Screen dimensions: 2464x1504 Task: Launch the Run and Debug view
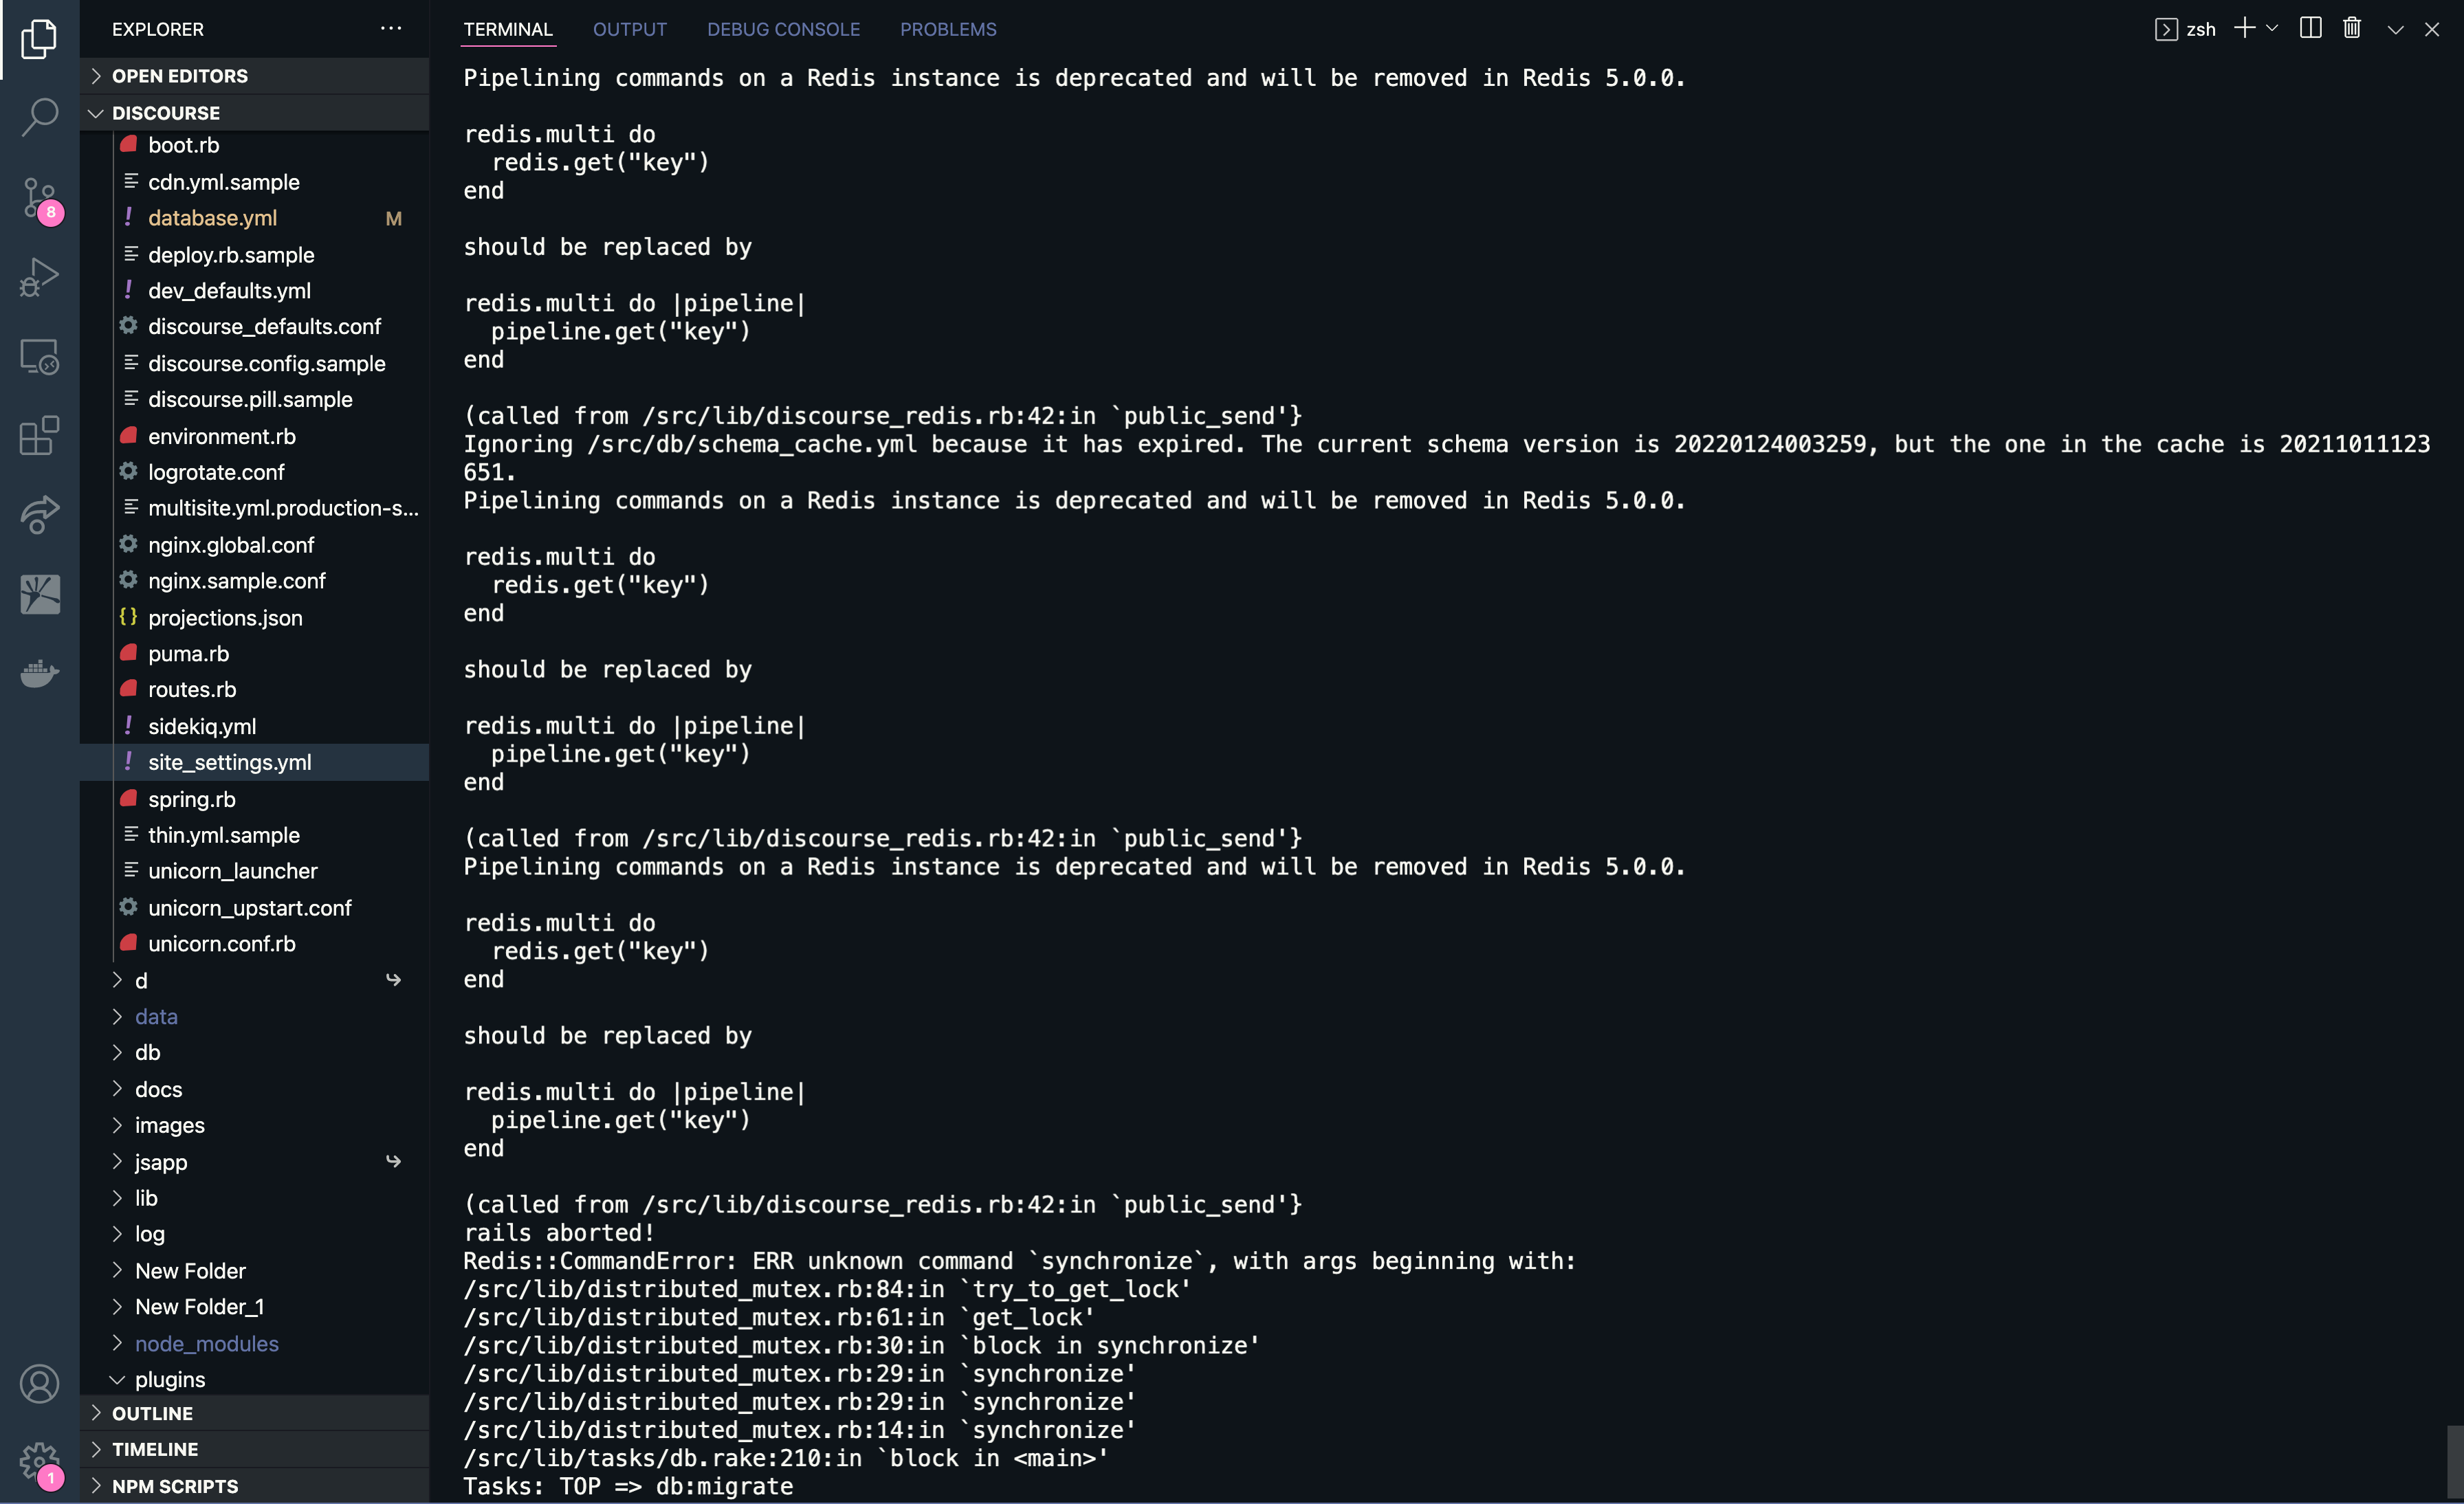(x=39, y=277)
